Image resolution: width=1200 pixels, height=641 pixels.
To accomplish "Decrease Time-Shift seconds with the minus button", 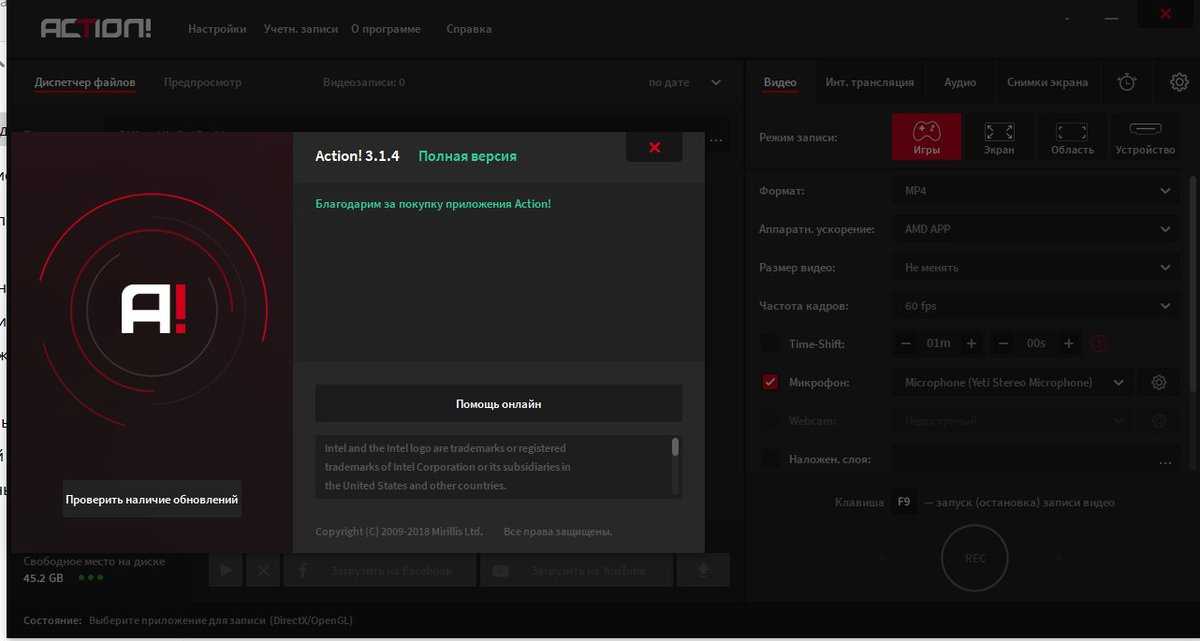I will pos(1004,344).
